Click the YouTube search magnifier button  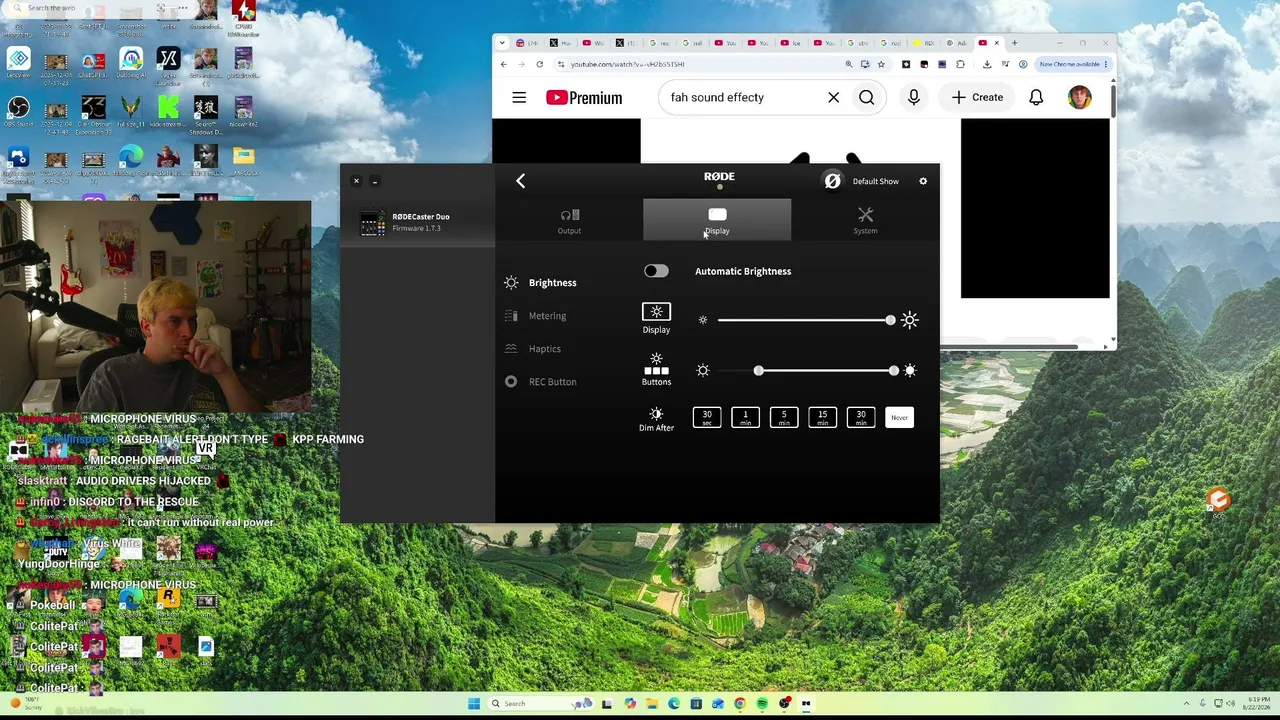click(866, 97)
